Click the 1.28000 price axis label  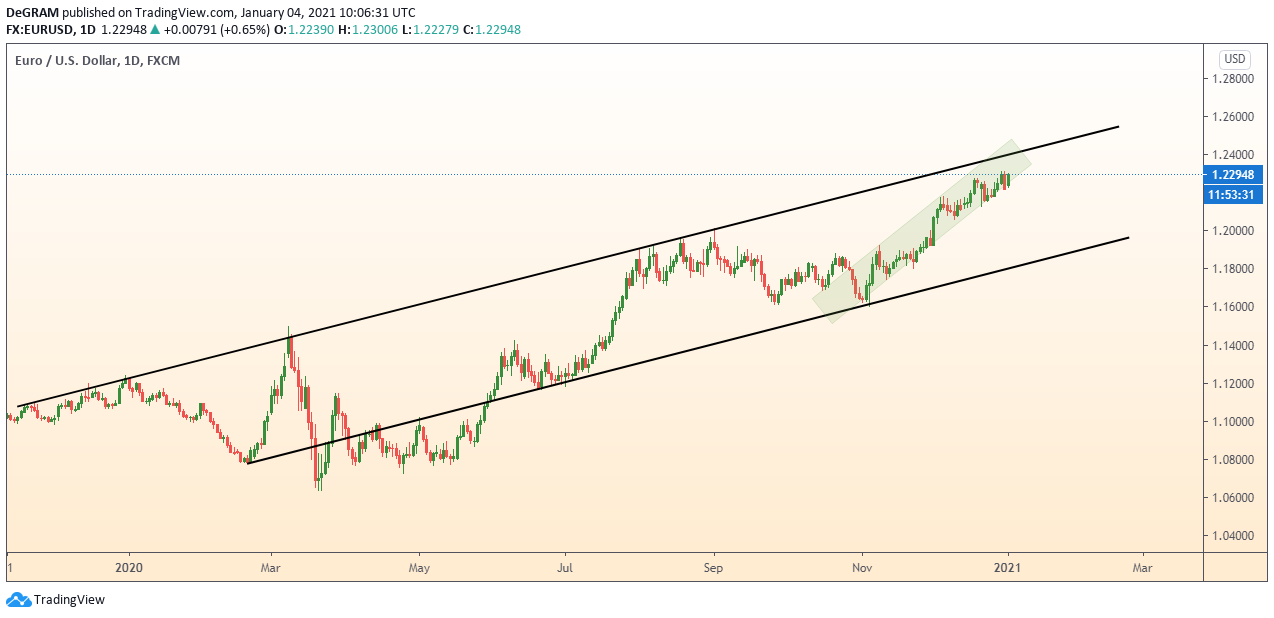tap(1232, 79)
